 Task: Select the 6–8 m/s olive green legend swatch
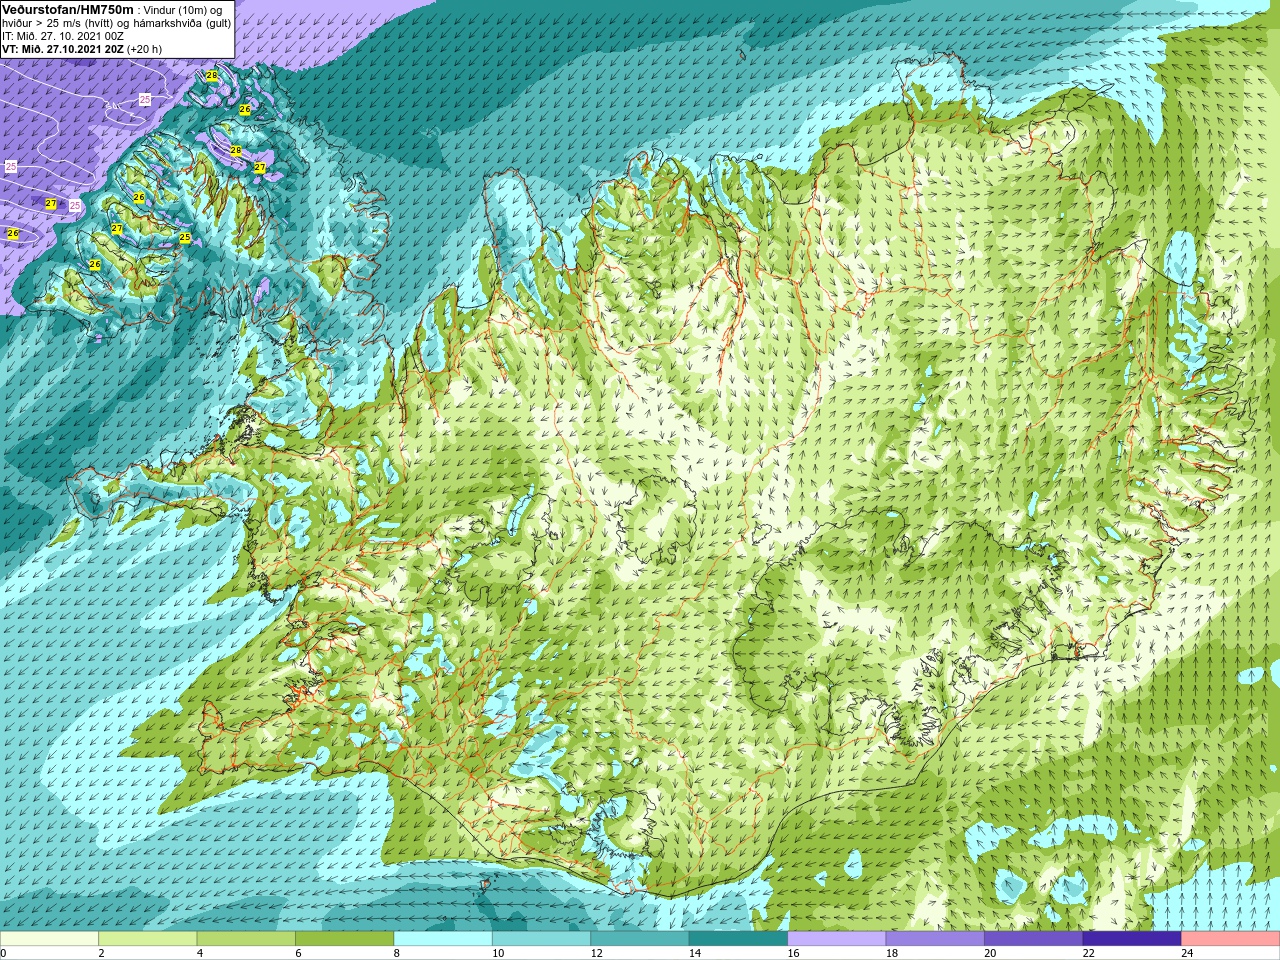[x=344, y=939]
